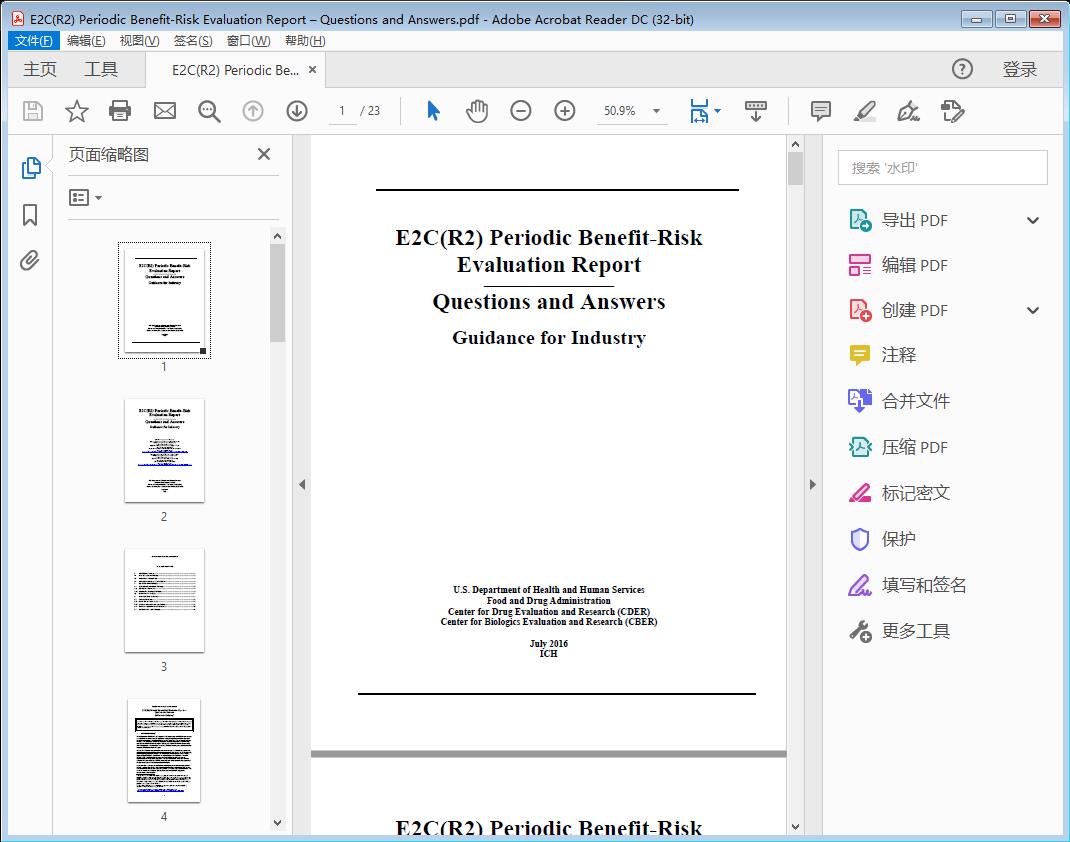Select the highlight text tool

[x=864, y=111]
